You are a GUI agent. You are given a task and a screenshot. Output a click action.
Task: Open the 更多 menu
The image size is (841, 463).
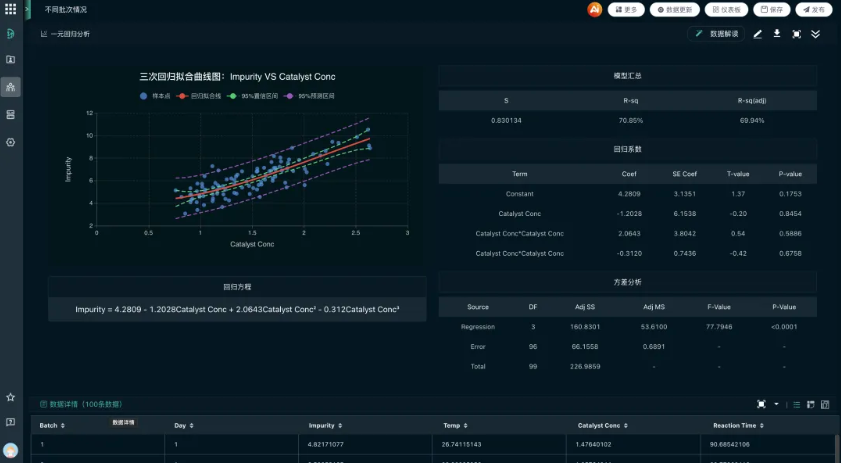(x=625, y=9)
